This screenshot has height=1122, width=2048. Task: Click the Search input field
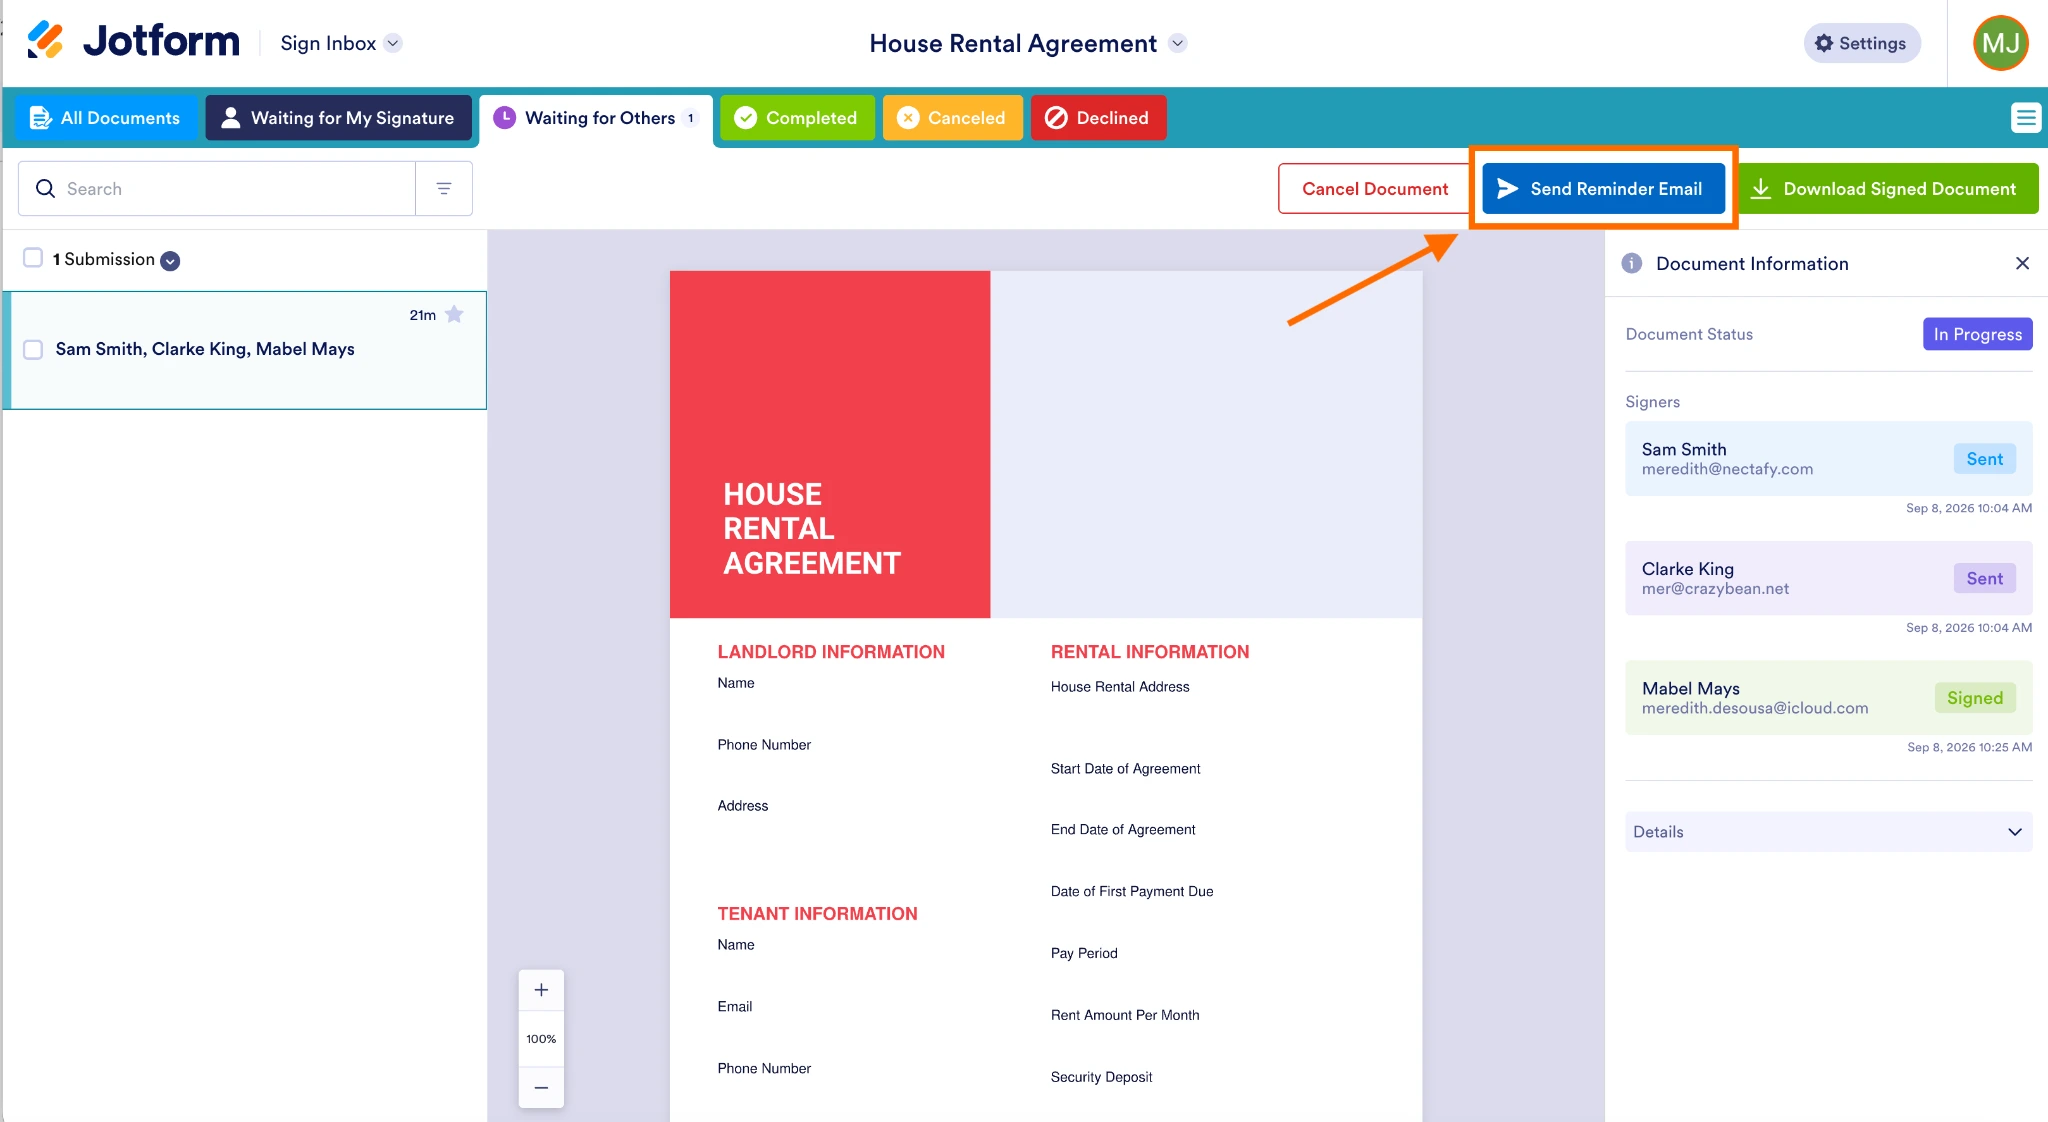[x=217, y=188]
